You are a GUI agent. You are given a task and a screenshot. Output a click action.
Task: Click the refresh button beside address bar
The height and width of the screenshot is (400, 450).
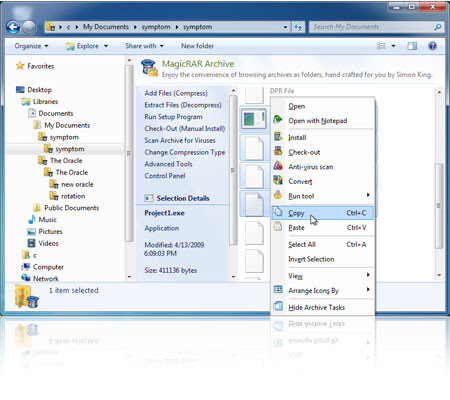point(298,27)
